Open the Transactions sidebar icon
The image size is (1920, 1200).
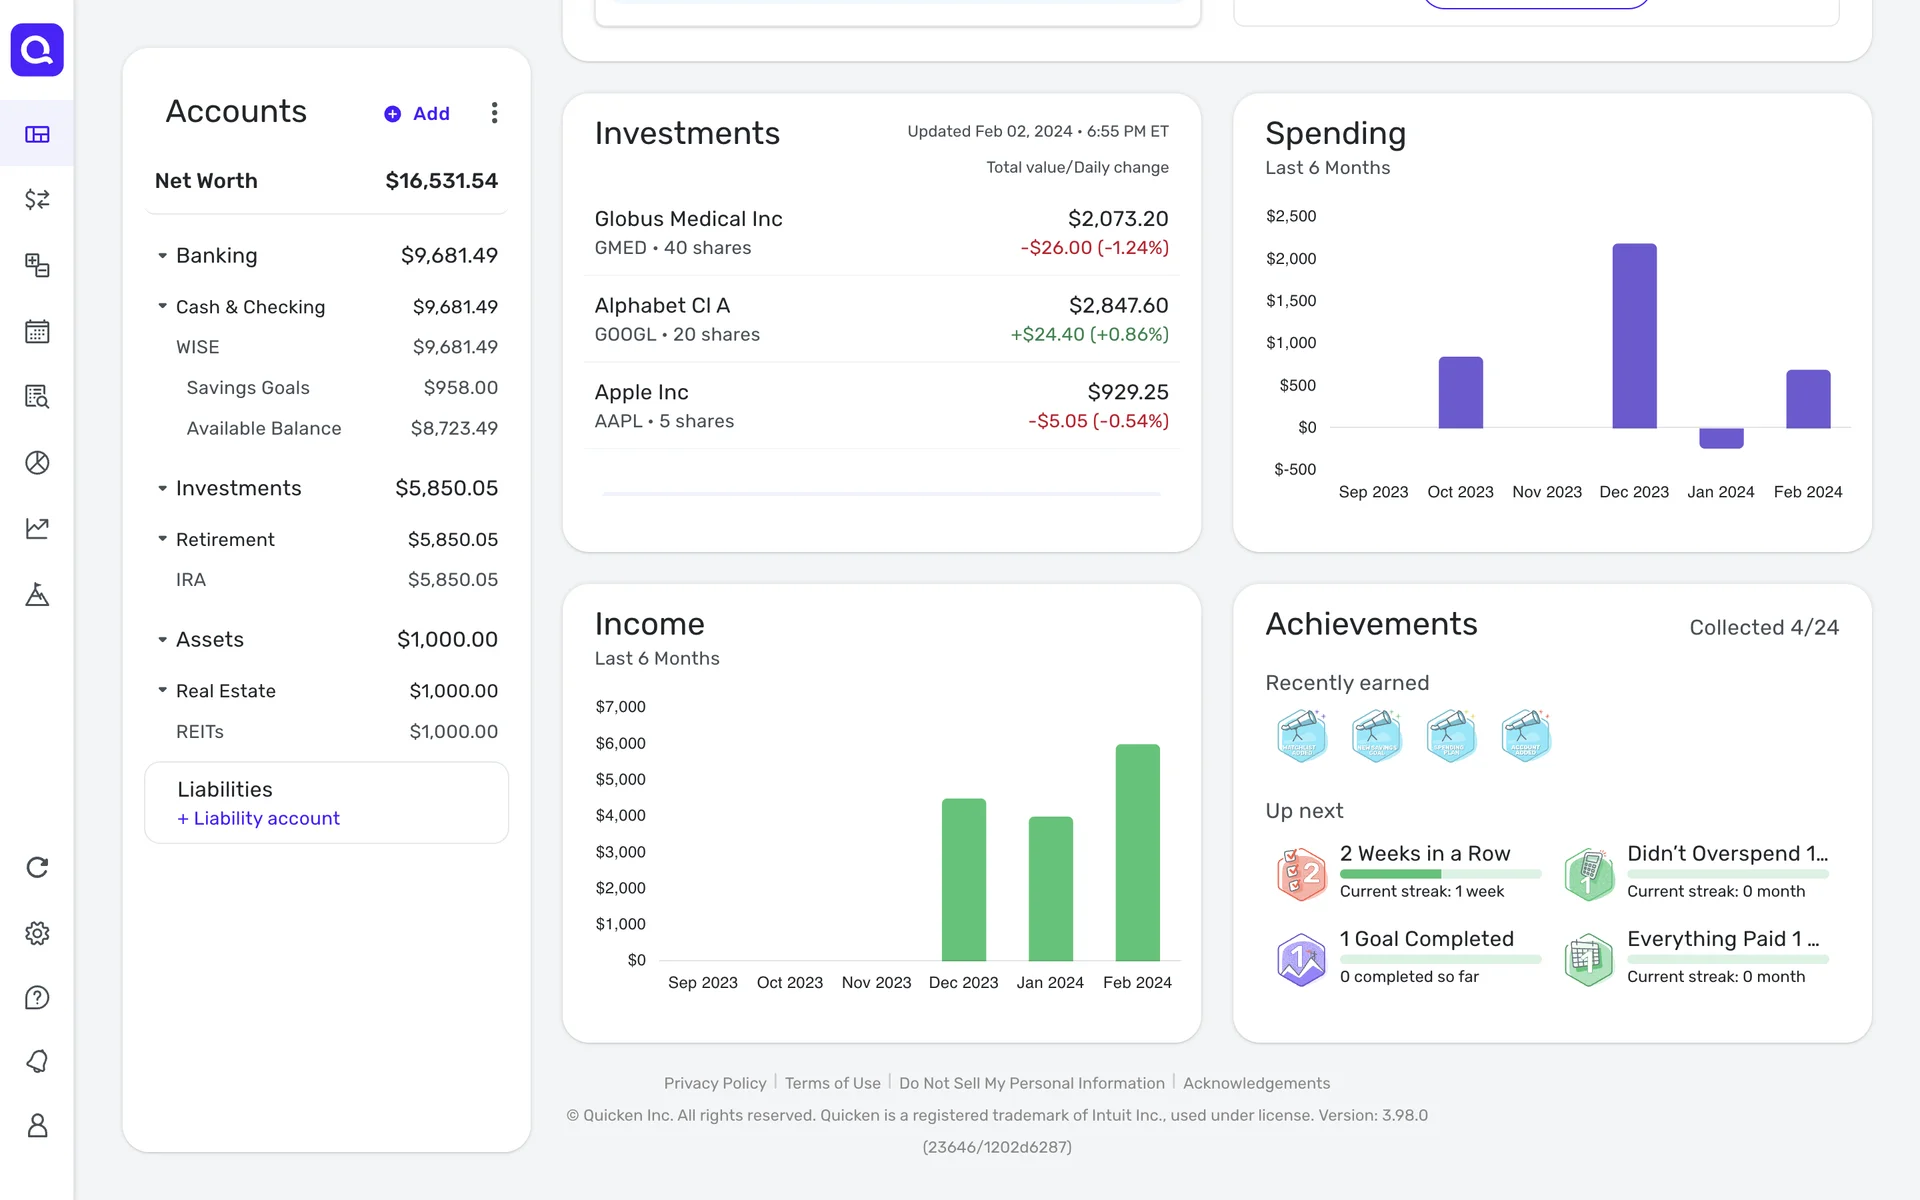tap(37, 200)
